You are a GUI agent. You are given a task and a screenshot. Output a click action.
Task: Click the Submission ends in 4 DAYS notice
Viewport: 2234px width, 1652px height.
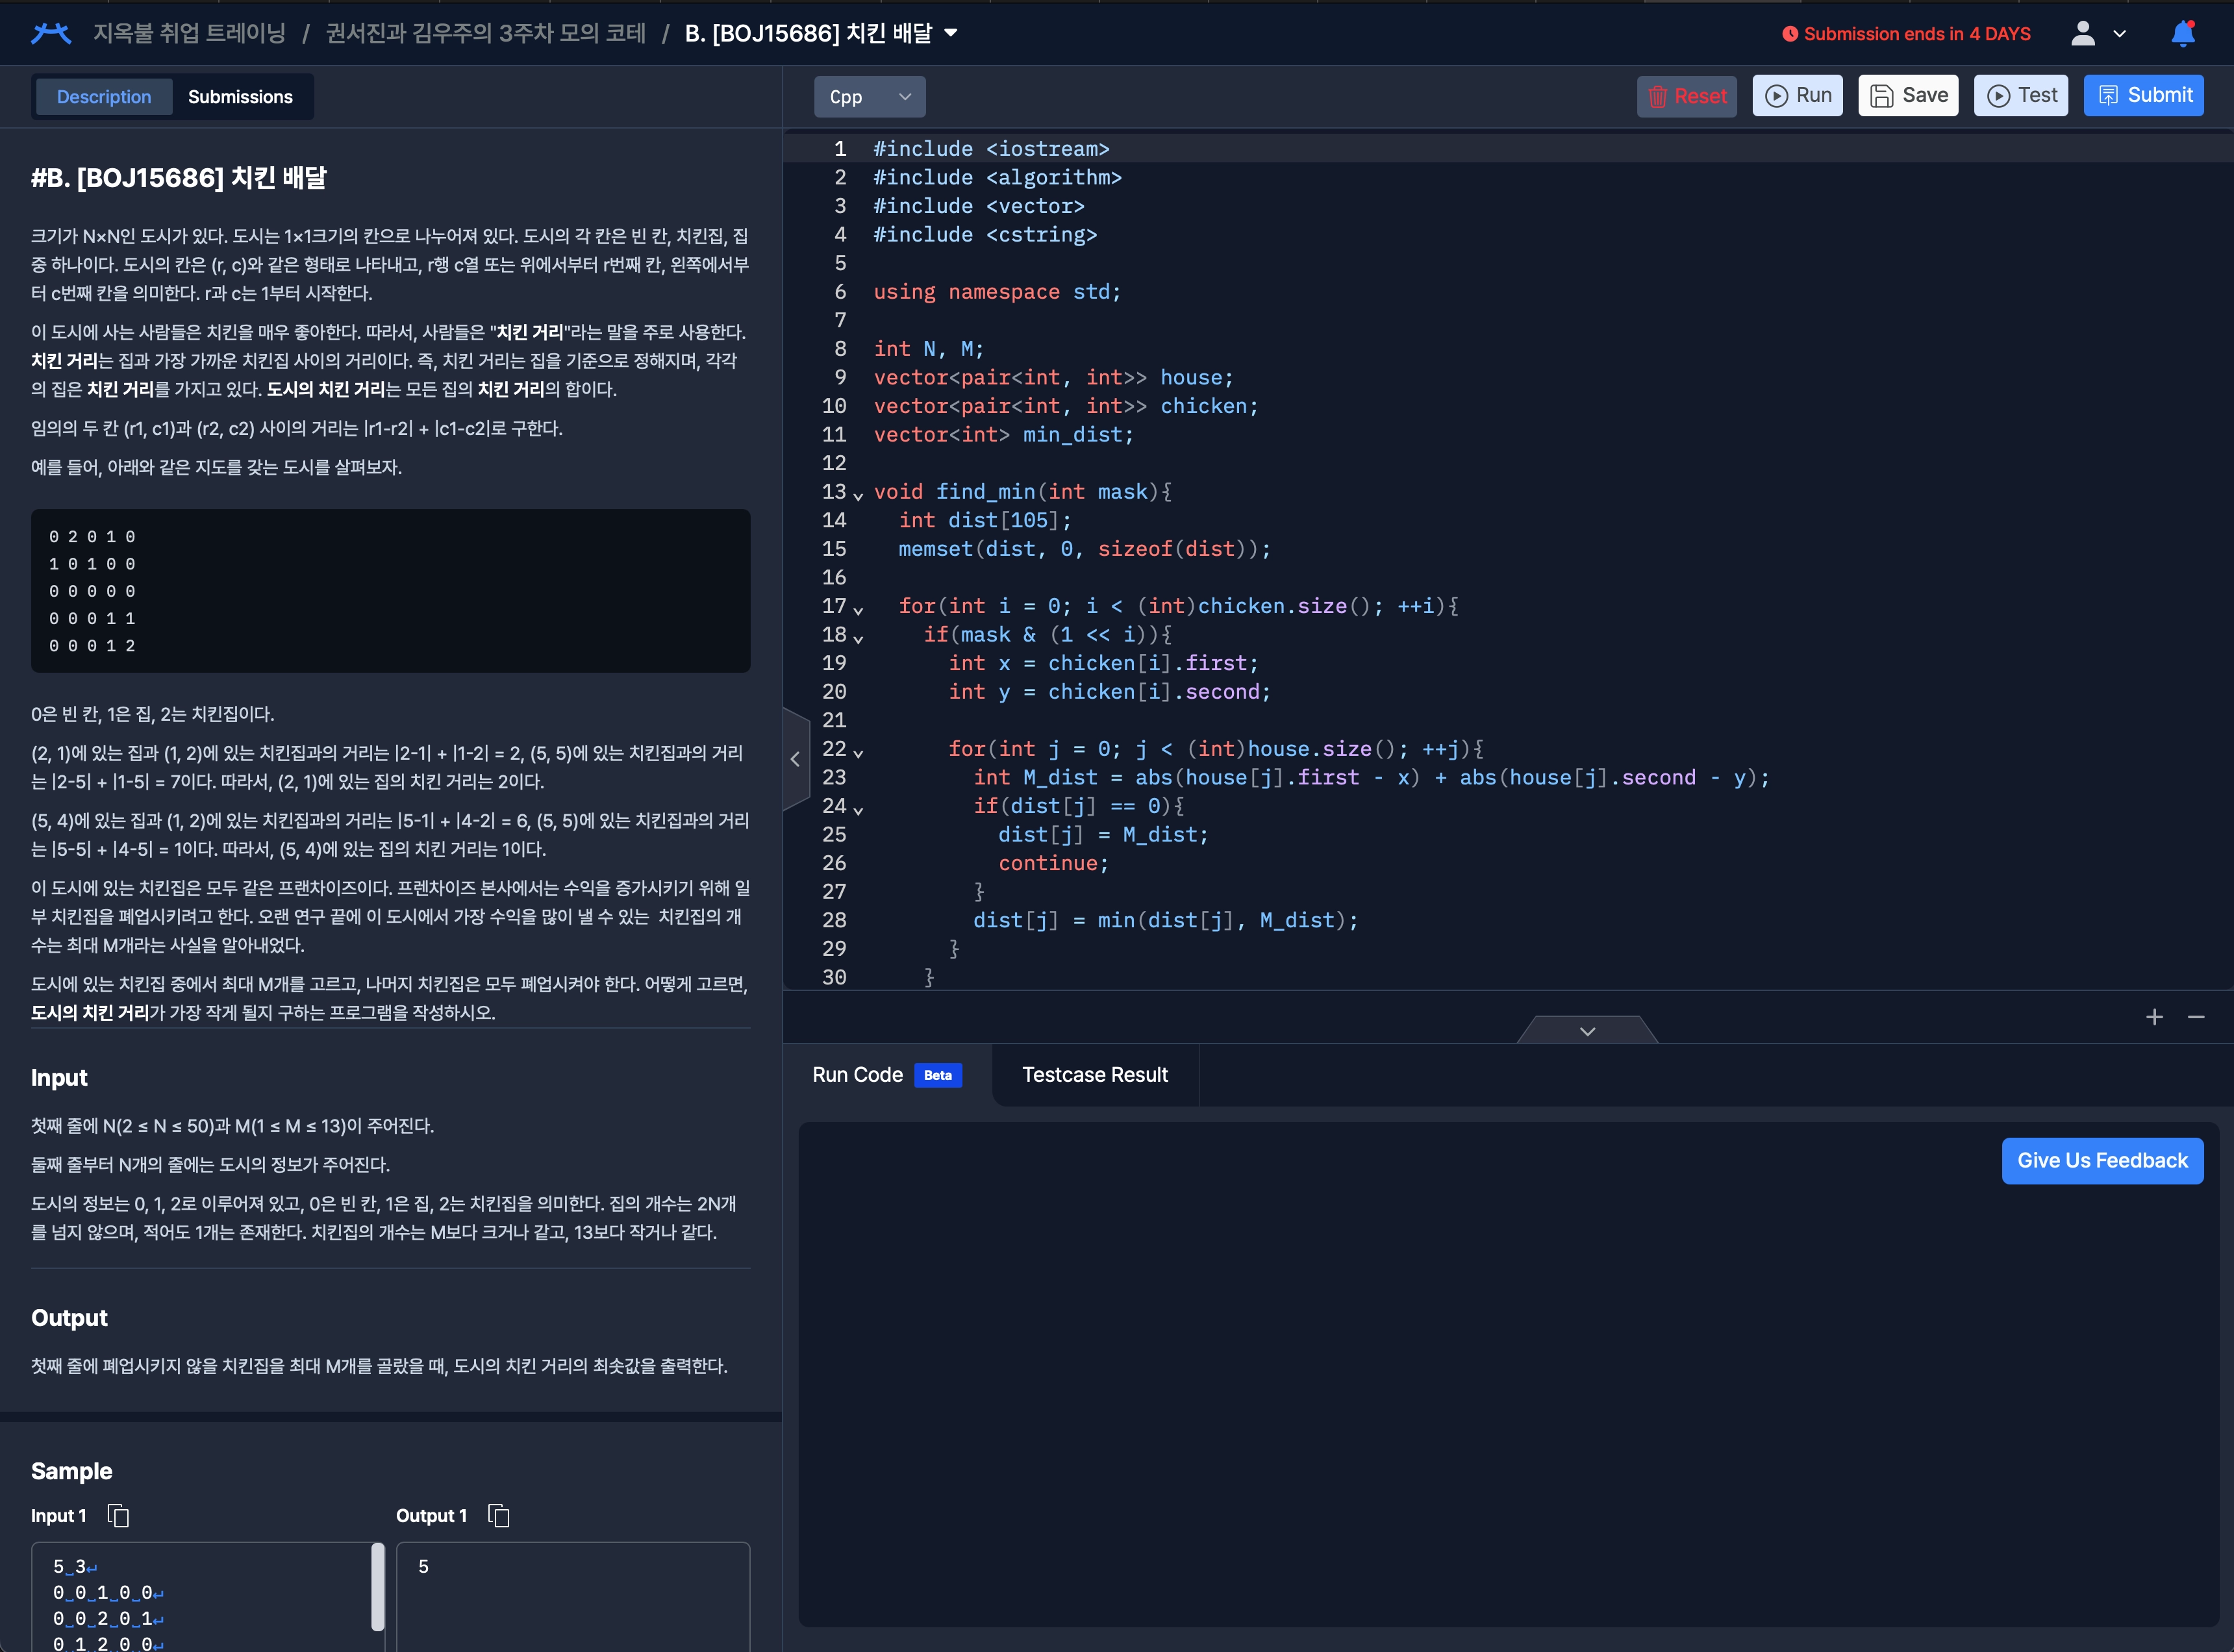[1916, 34]
